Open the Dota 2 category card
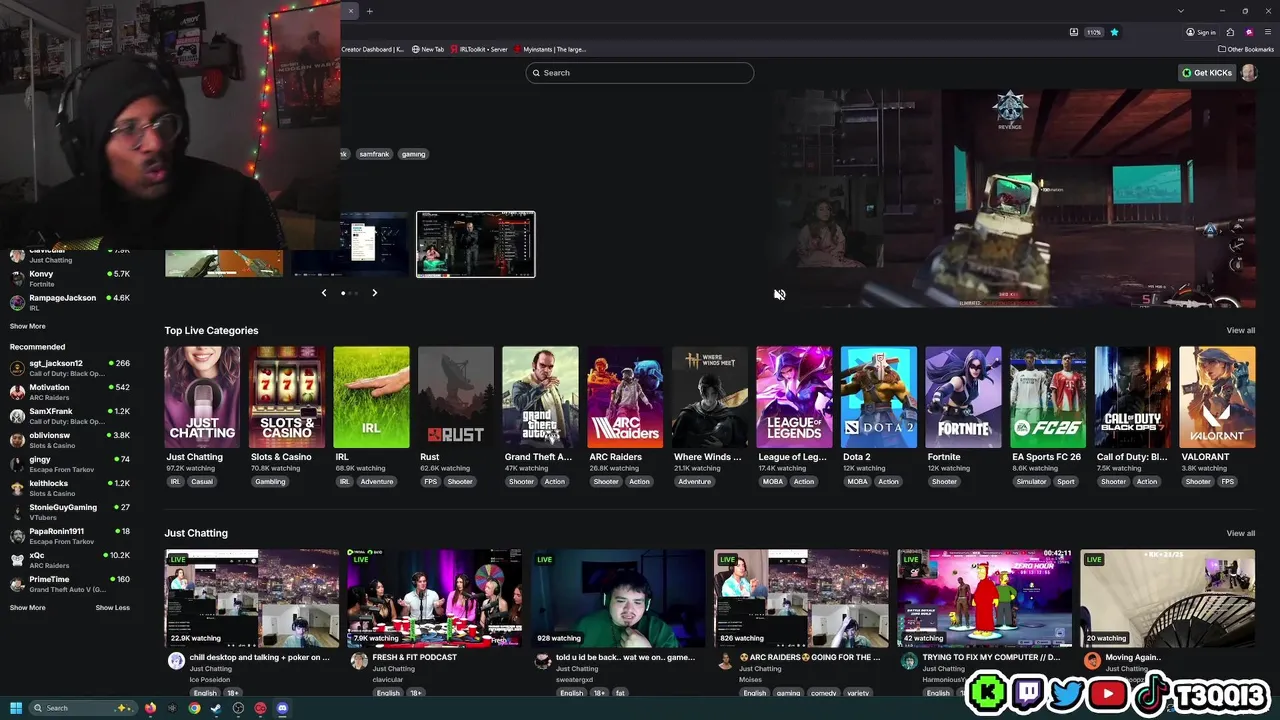Image resolution: width=1280 pixels, height=720 pixels. click(879, 397)
